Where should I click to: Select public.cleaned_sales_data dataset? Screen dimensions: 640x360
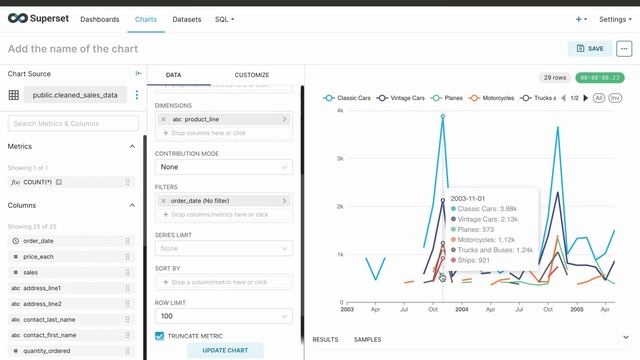[75, 95]
